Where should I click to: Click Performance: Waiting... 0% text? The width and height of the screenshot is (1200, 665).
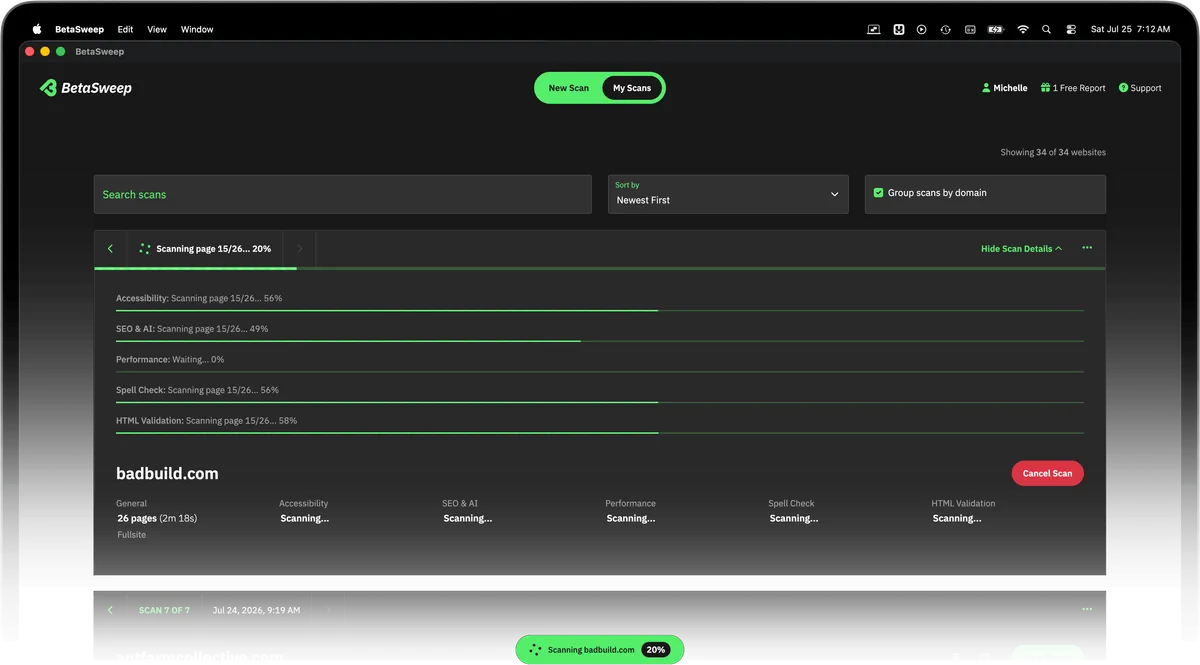pos(170,359)
